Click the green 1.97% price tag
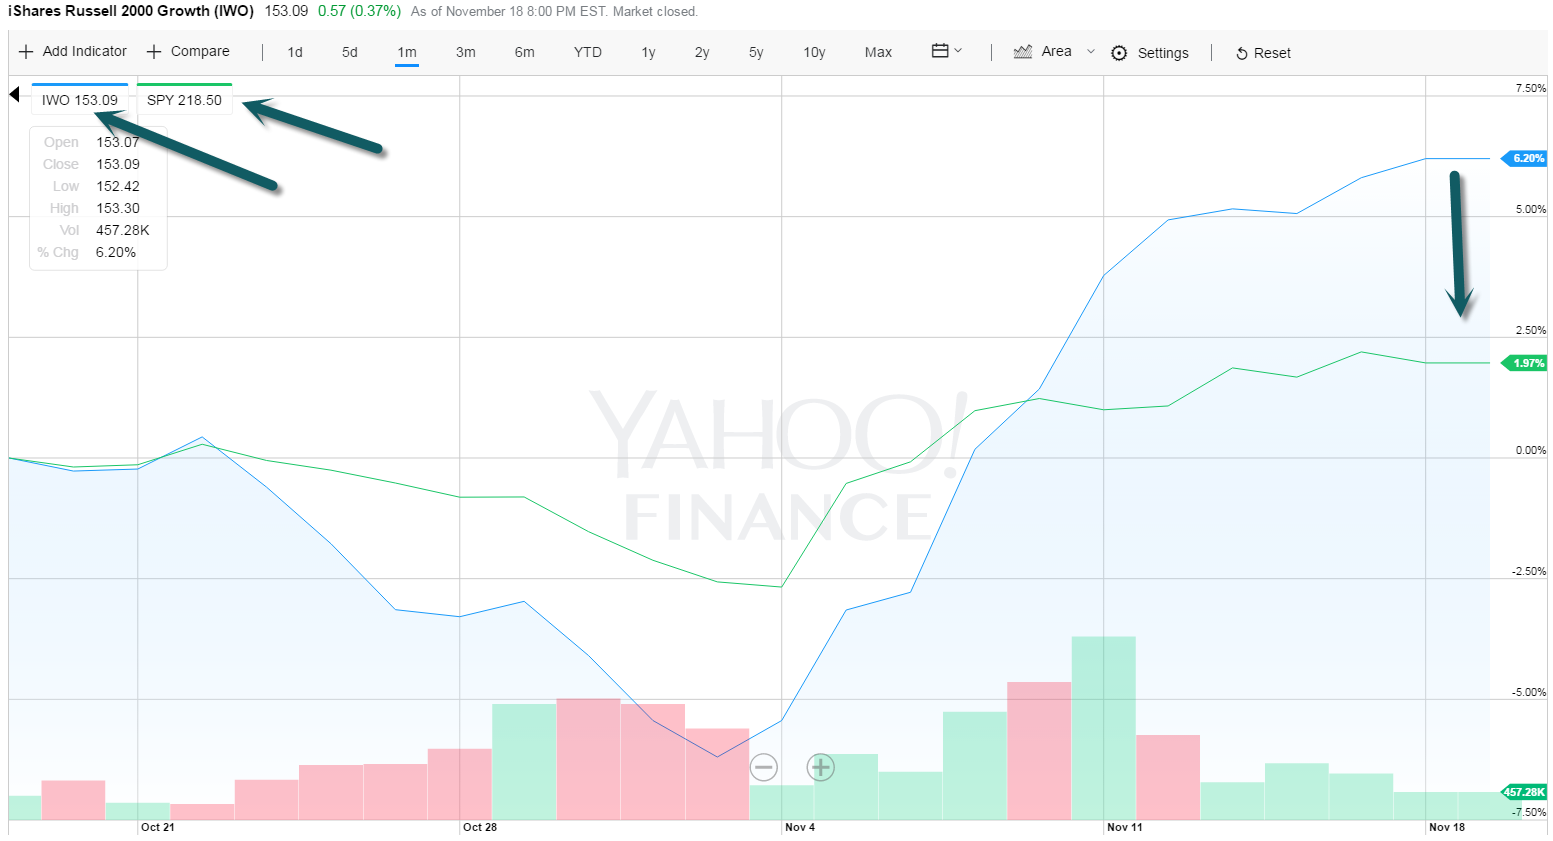 1525,364
